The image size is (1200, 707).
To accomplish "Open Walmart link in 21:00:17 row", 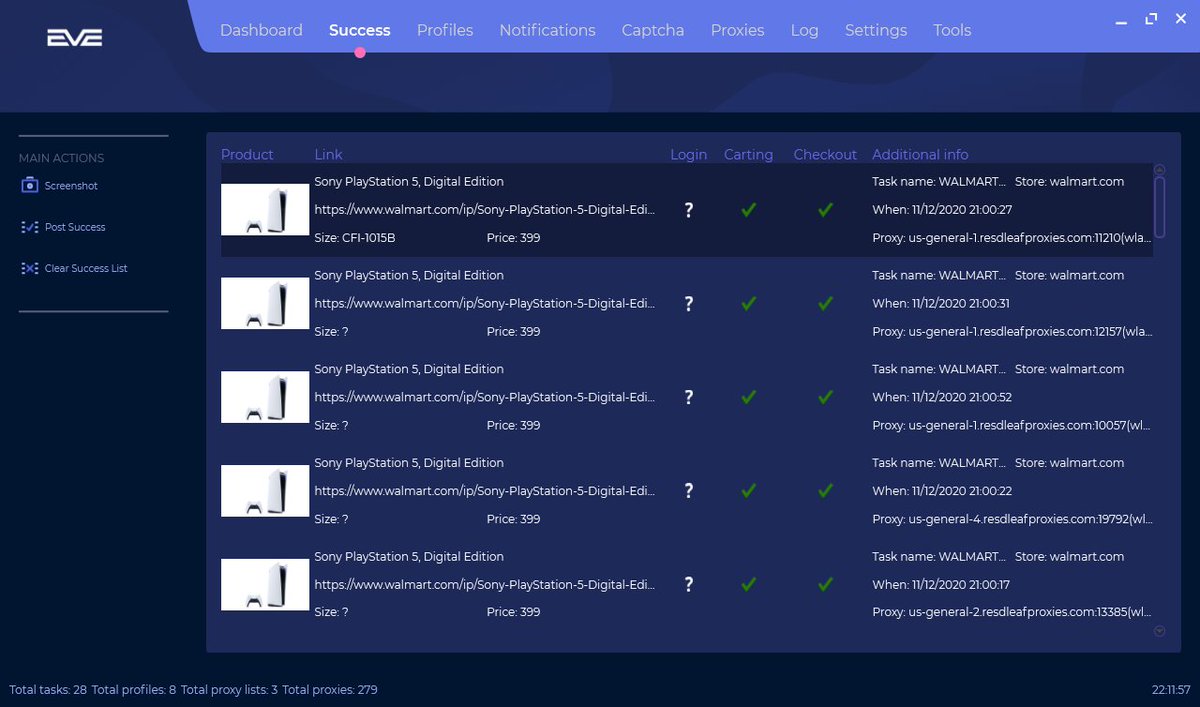I will tap(485, 584).
